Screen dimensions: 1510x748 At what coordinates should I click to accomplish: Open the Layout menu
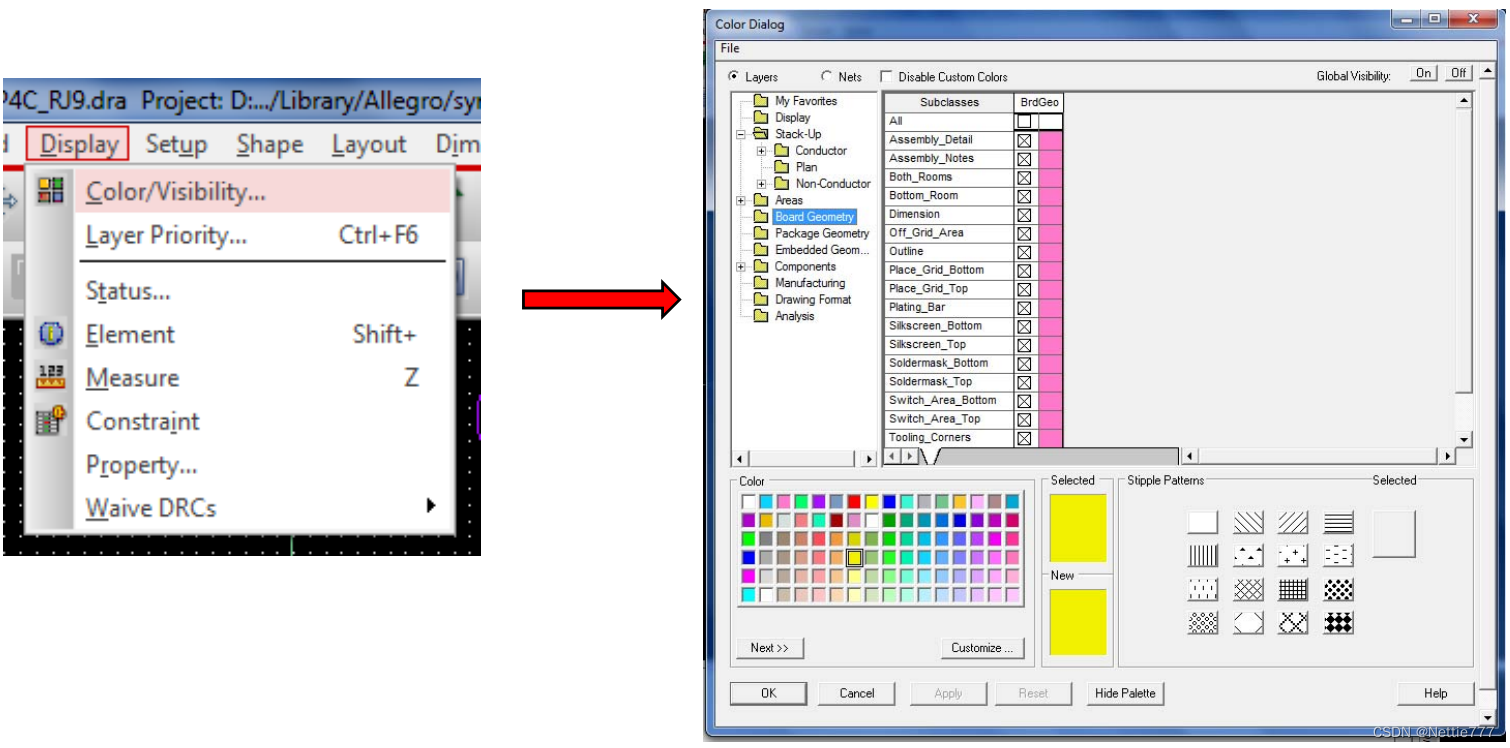[x=369, y=145]
